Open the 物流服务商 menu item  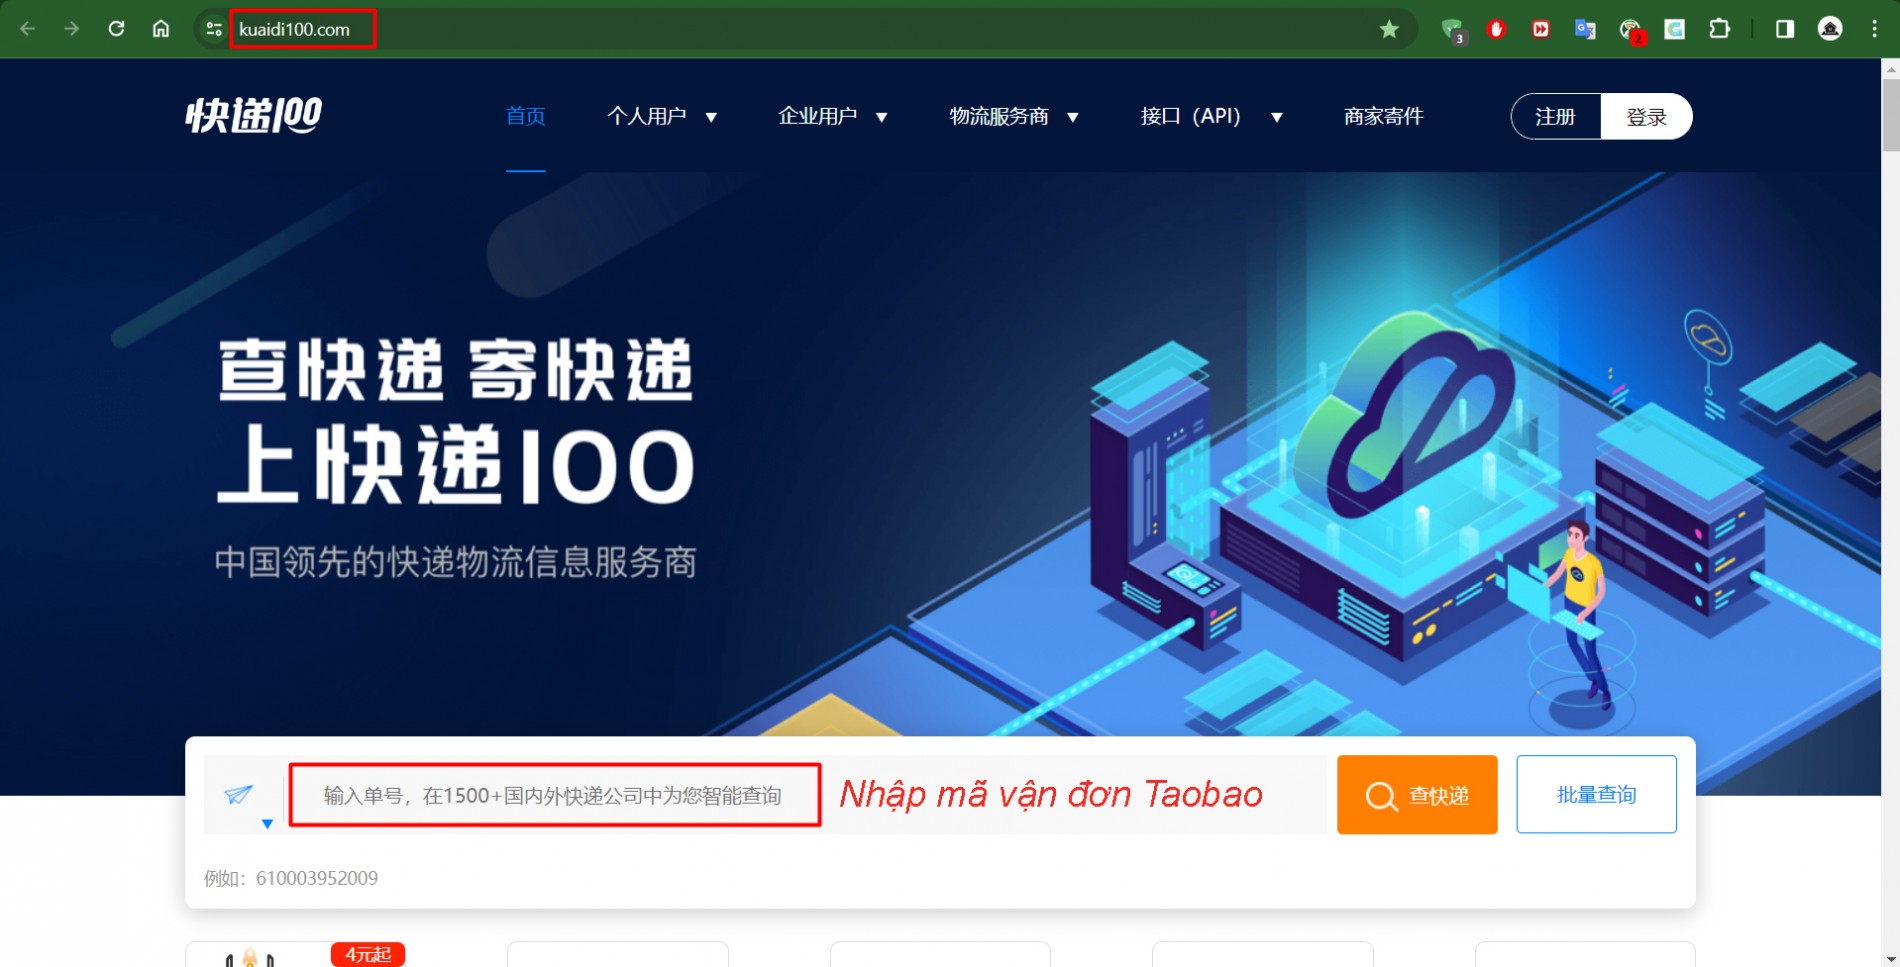(998, 116)
